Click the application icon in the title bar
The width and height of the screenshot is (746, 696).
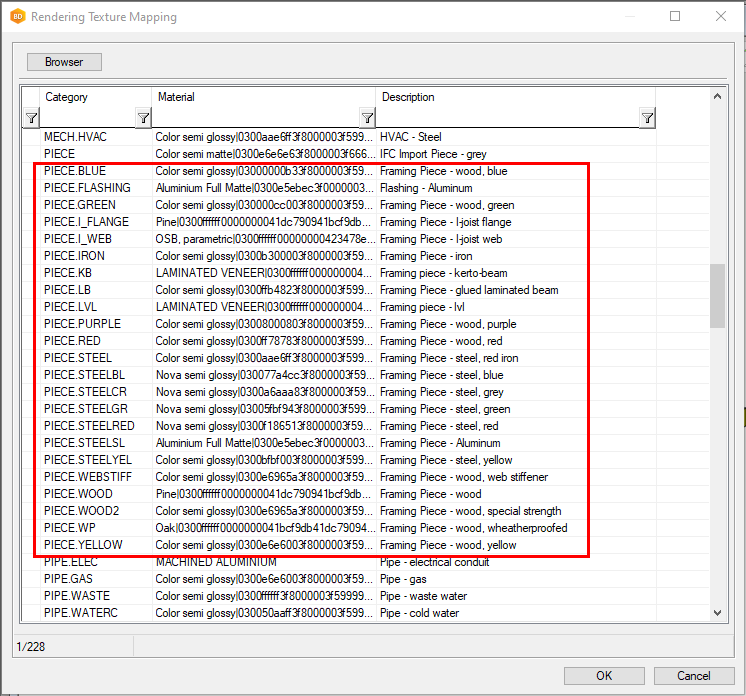[17, 17]
